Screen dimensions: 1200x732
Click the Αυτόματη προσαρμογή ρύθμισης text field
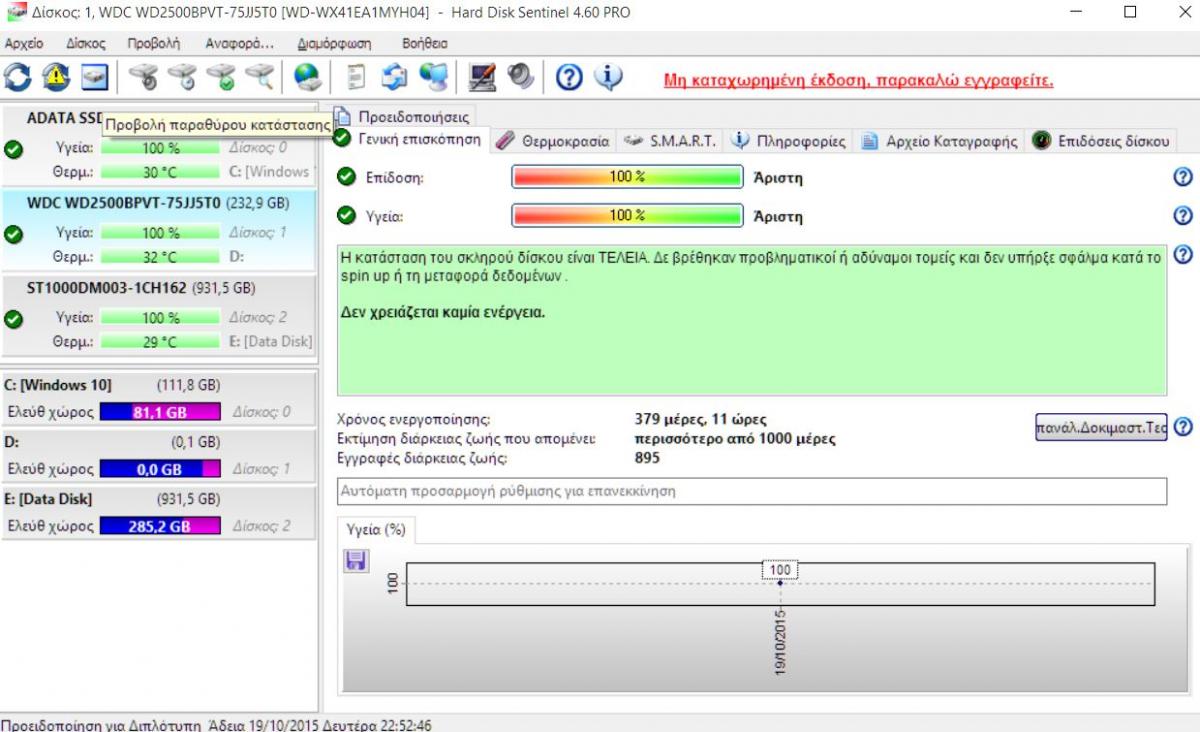[x=752, y=491]
